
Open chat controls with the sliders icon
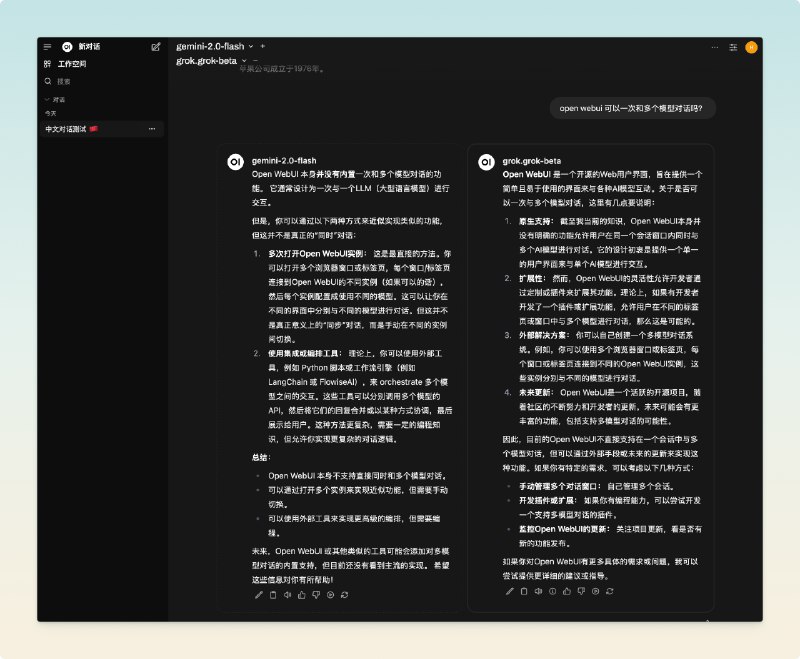tap(735, 47)
